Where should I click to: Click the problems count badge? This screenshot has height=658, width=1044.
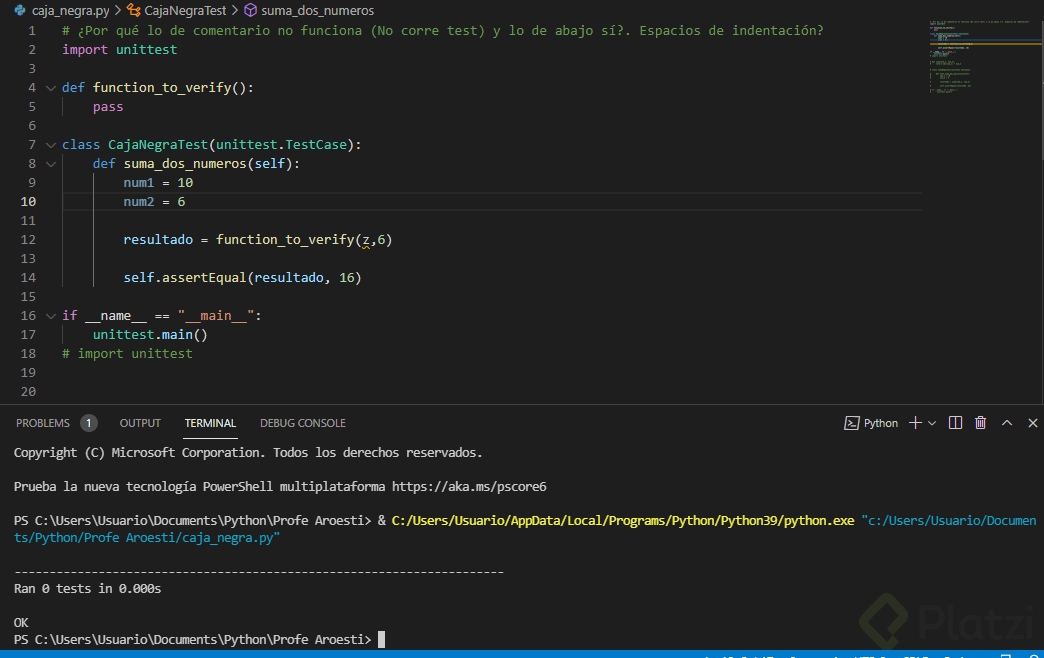[x=89, y=423]
